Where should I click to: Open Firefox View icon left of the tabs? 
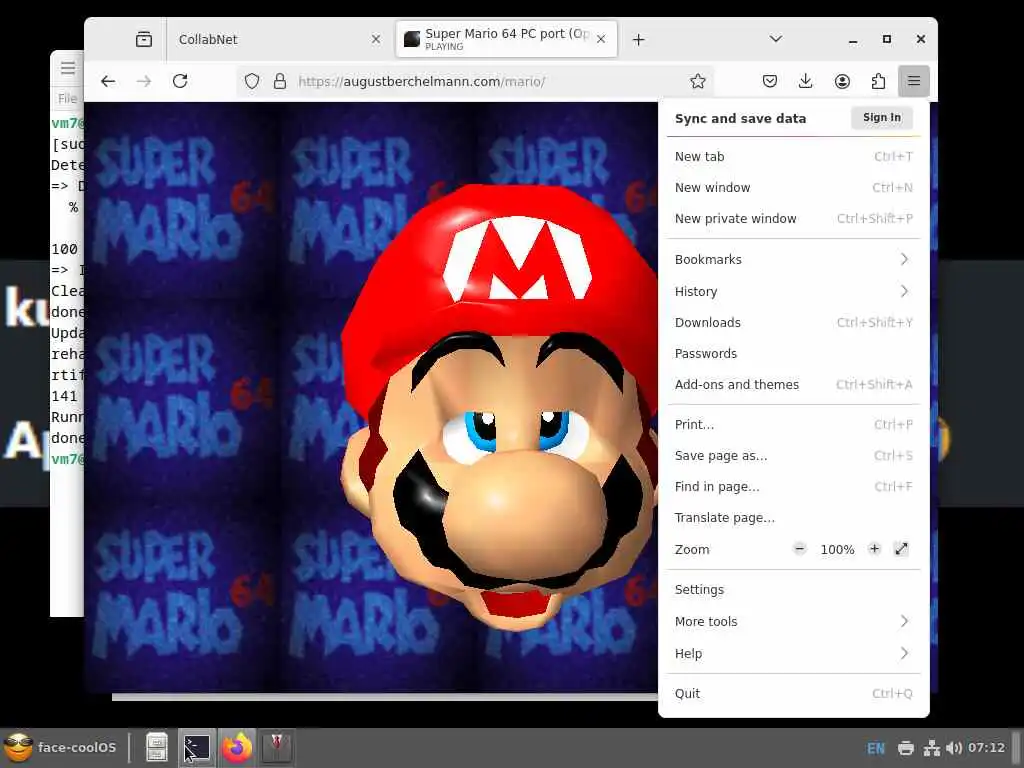coord(144,39)
